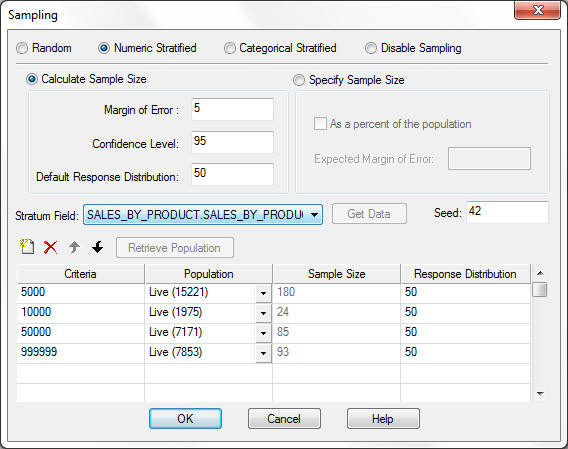Viewport: 568px width, 449px height.
Task: Expand Population dropdown for Live (7171)
Action: pos(263,333)
